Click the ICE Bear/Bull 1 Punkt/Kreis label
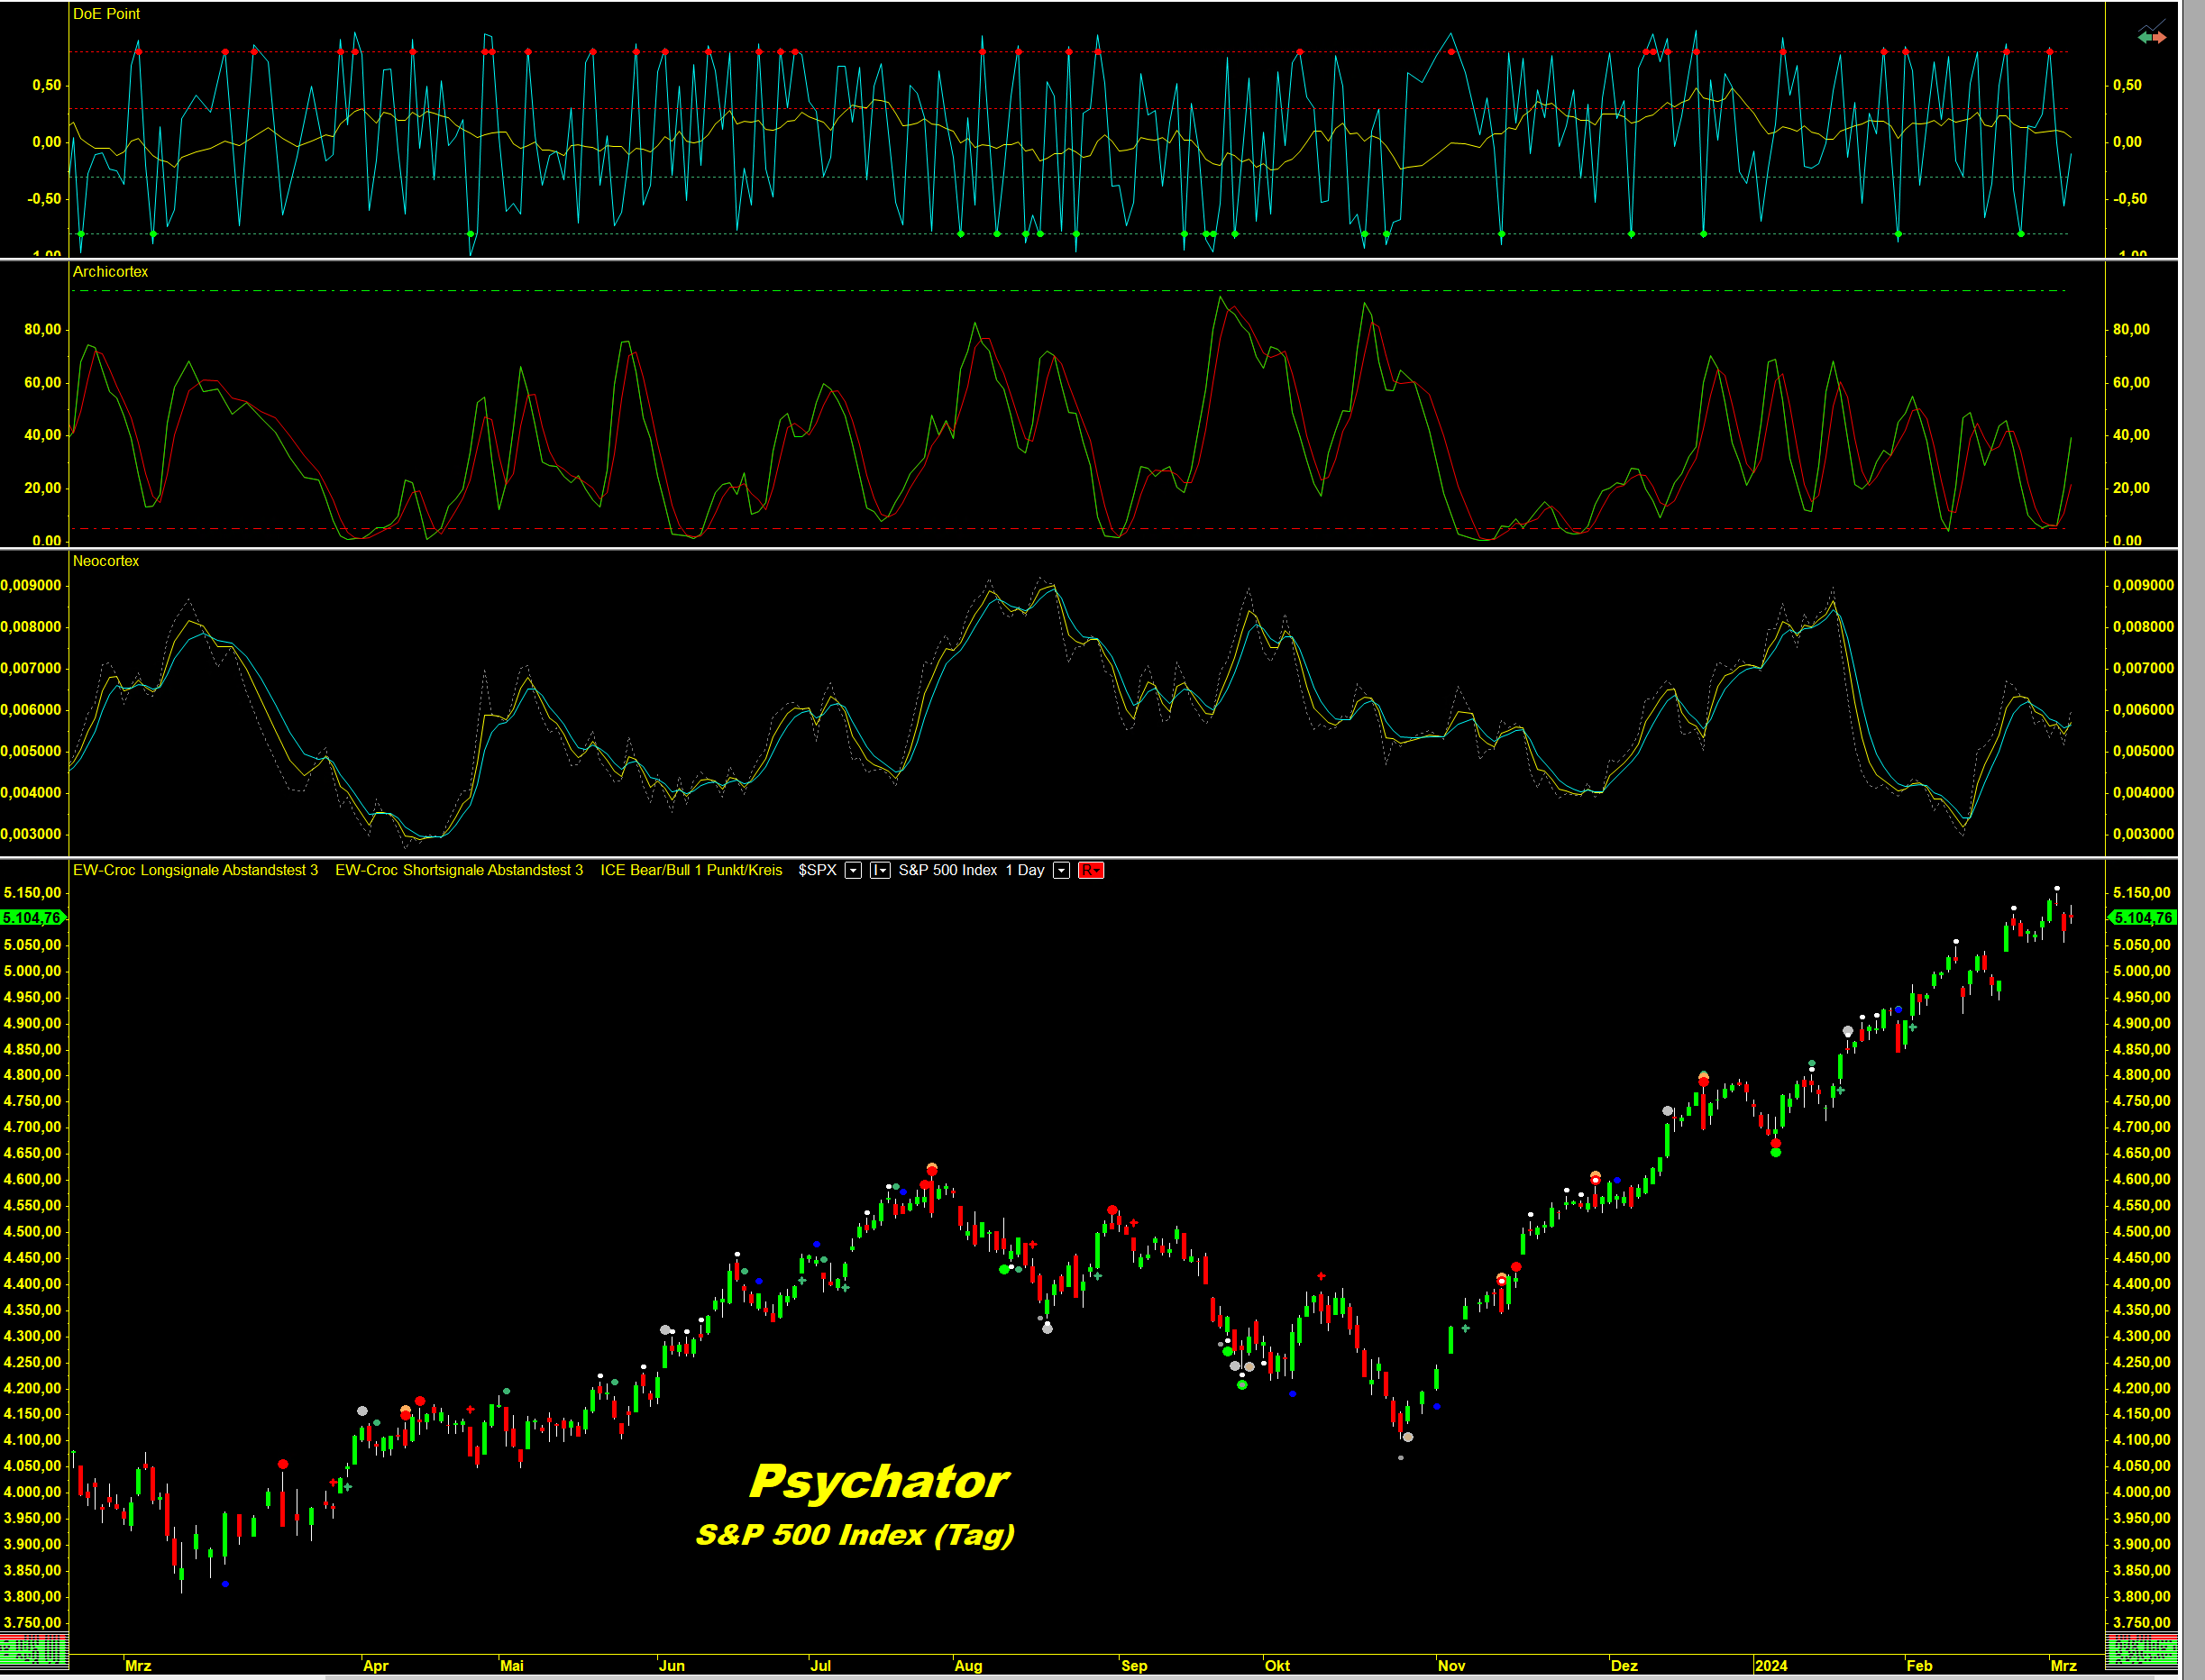2205x1680 pixels. pyautogui.click(x=691, y=870)
